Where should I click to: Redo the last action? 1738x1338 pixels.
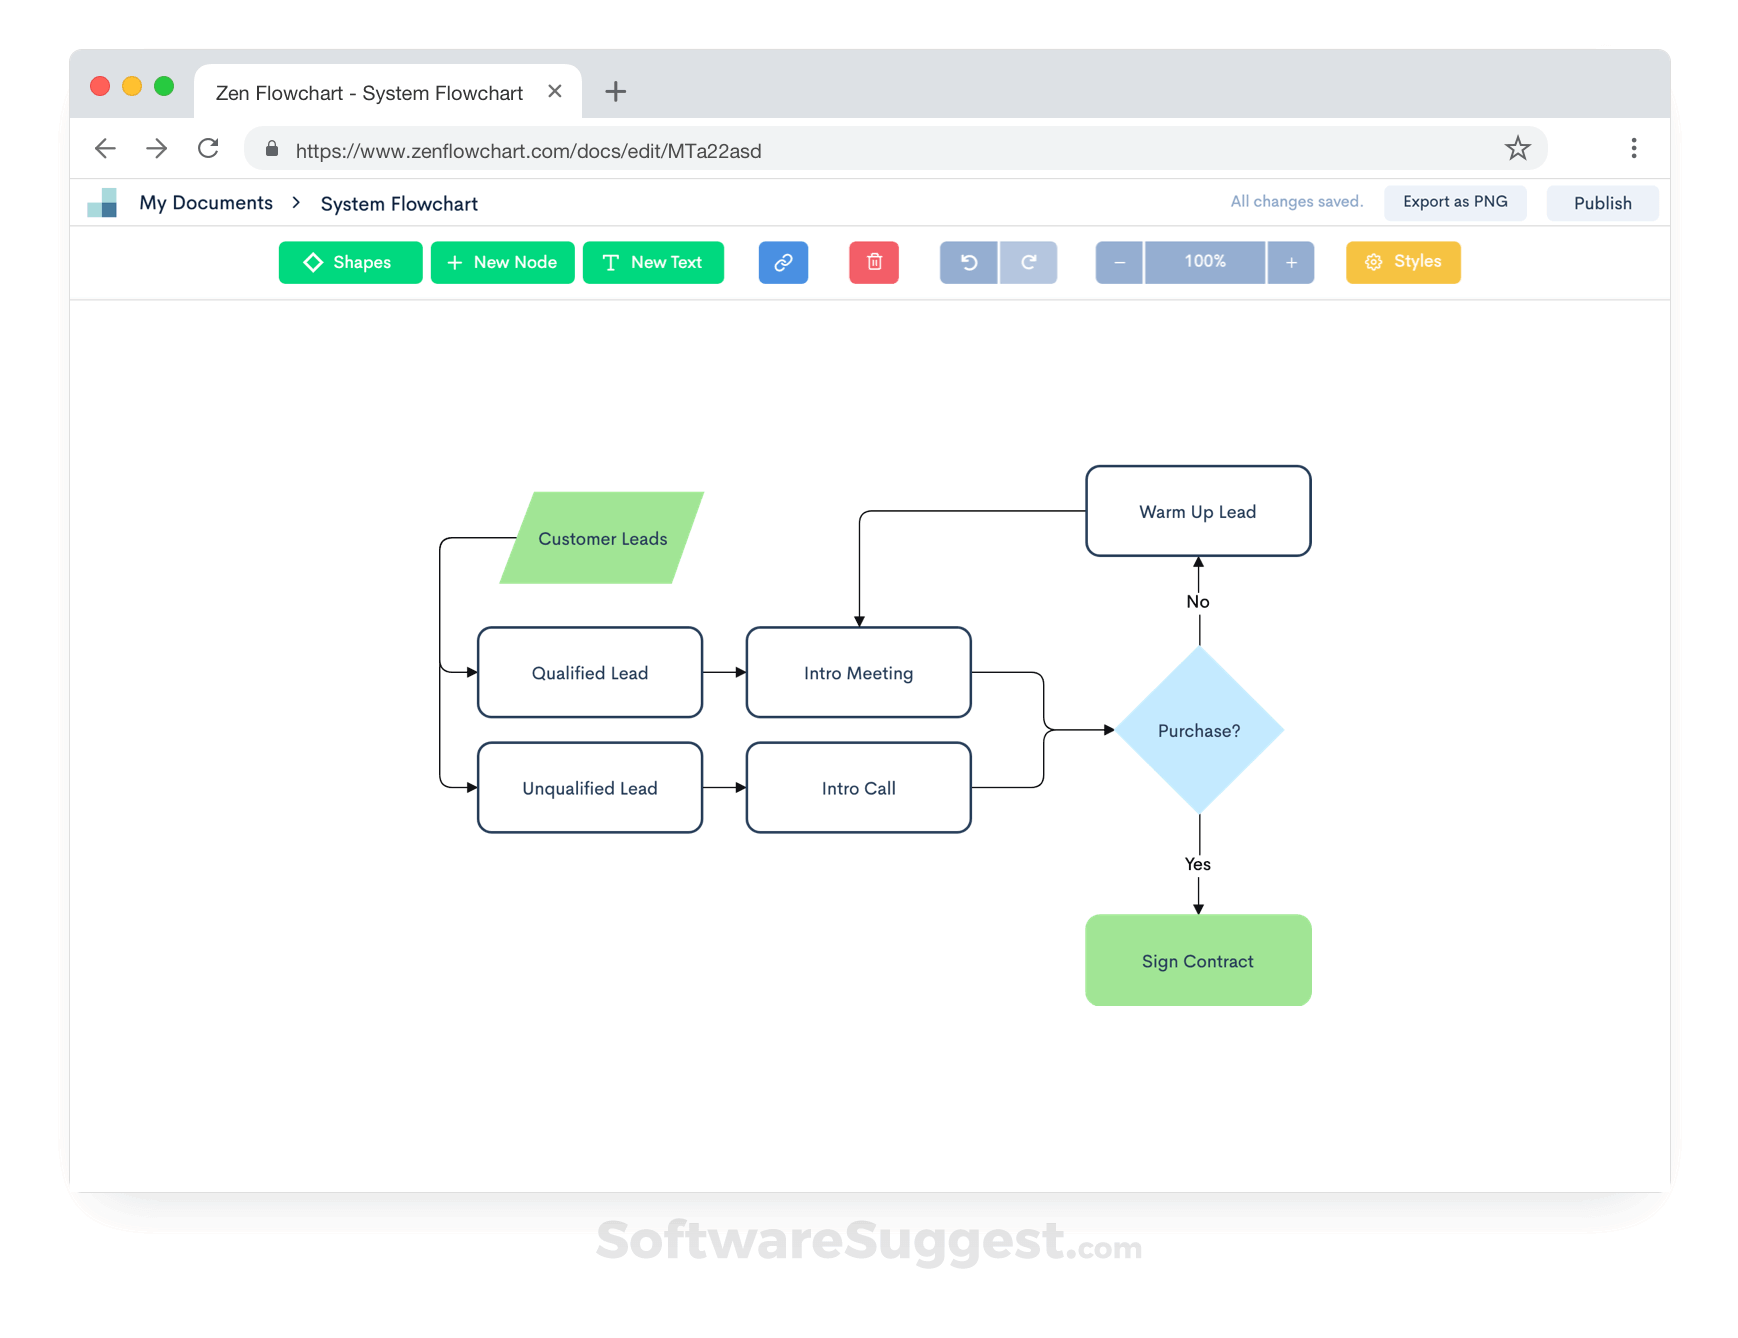[x=1029, y=262]
